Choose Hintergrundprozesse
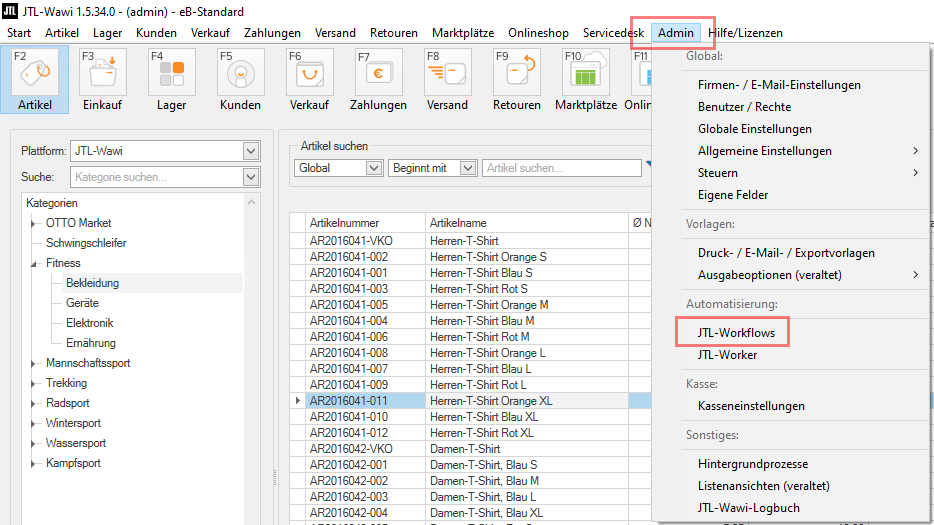 753,464
